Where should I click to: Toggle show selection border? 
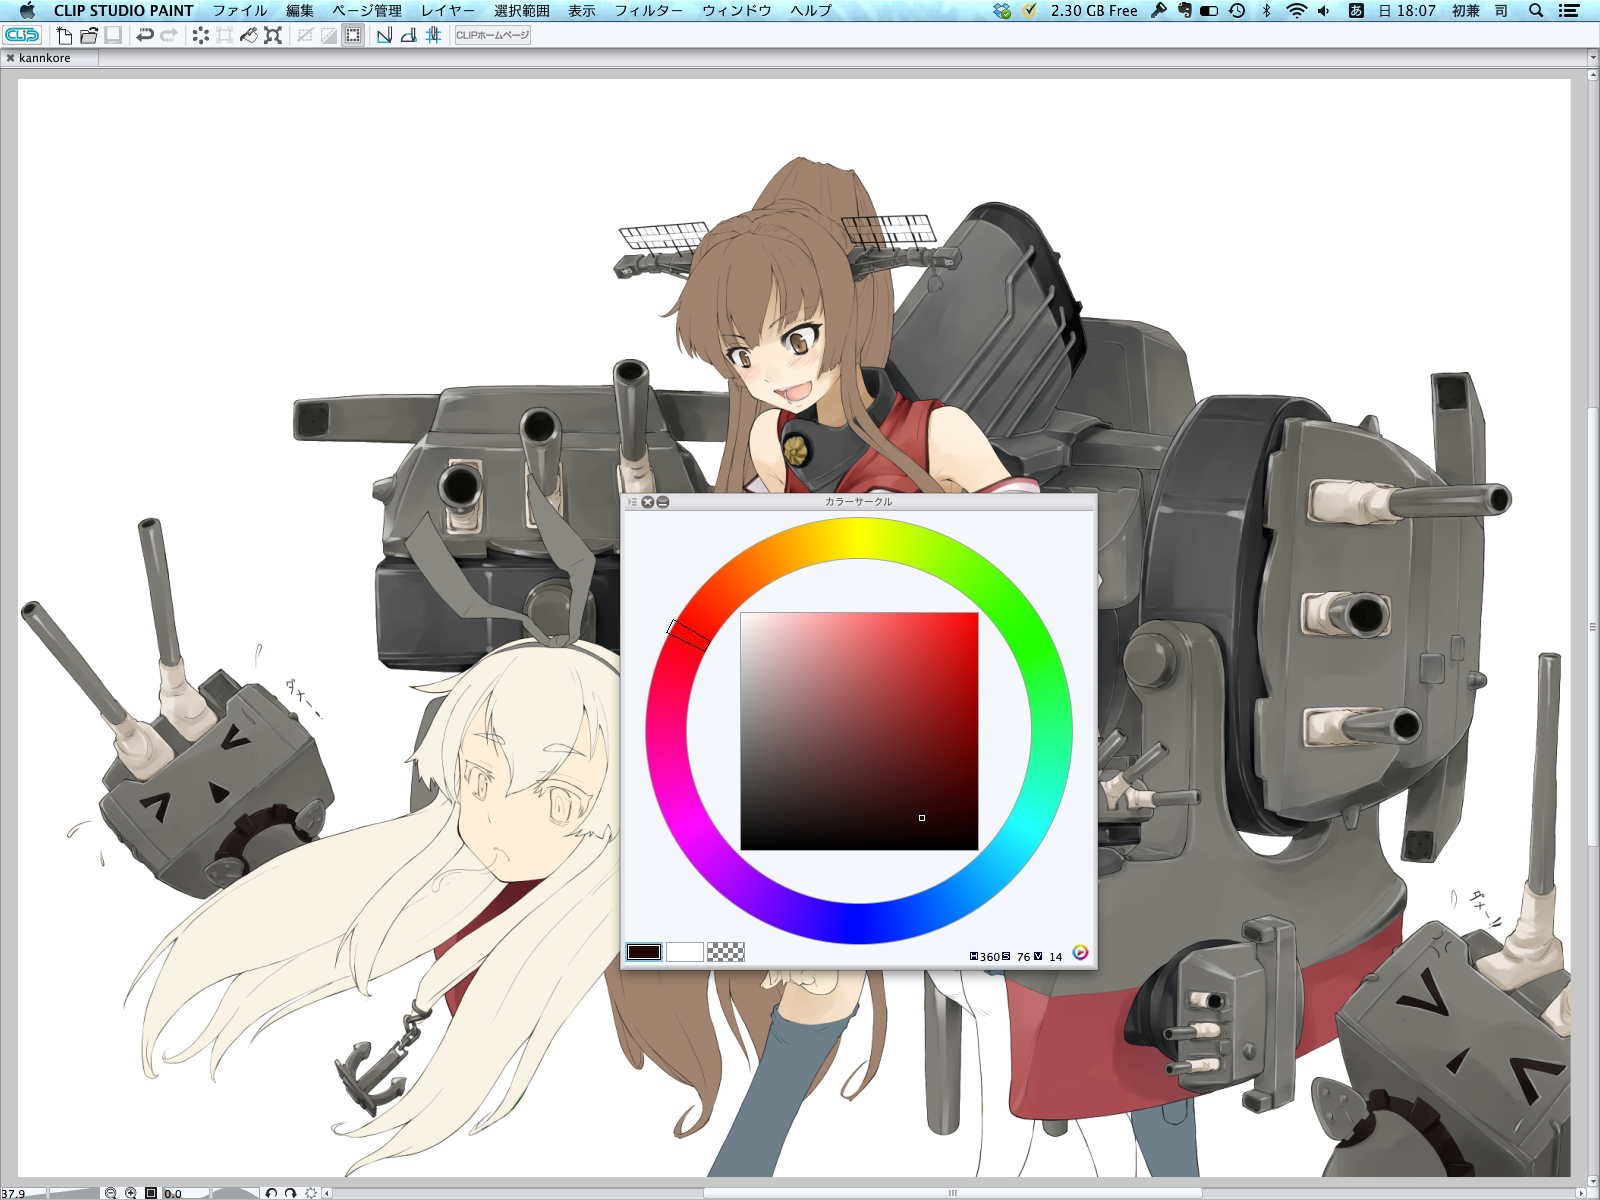(353, 35)
